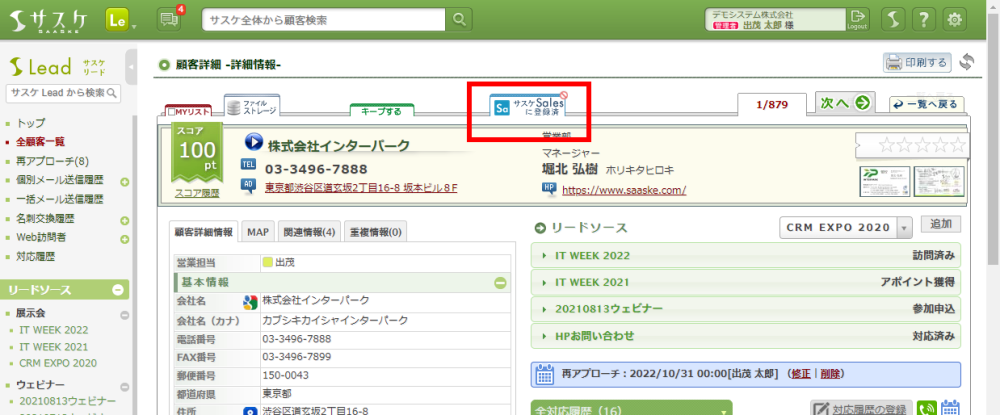Tick the MYリスト checkbox
Screen dimensions: 1000x415
[174, 111]
